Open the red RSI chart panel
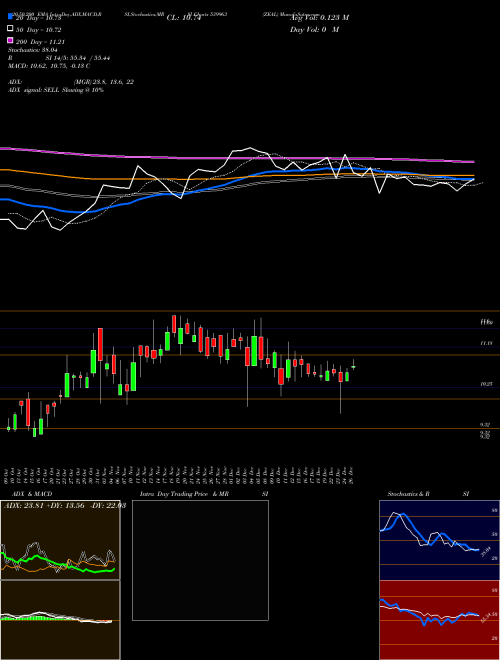Image resolution: width=500 pixels, height=660 pixels. [x=439, y=620]
